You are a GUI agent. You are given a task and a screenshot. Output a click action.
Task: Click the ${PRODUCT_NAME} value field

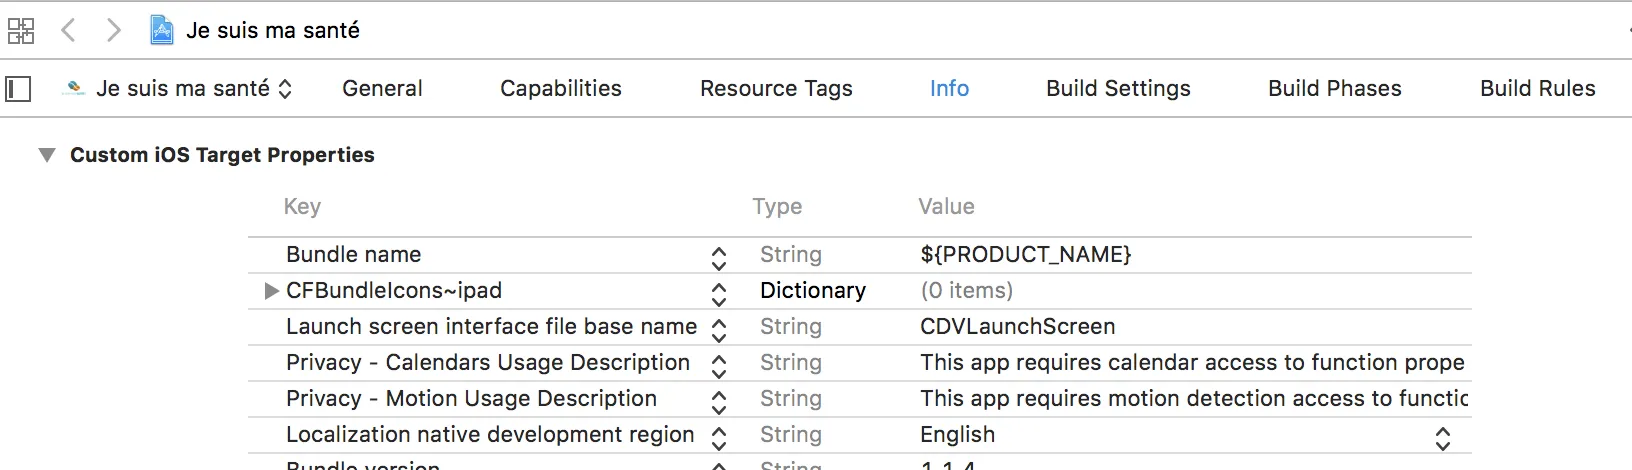click(x=1025, y=255)
